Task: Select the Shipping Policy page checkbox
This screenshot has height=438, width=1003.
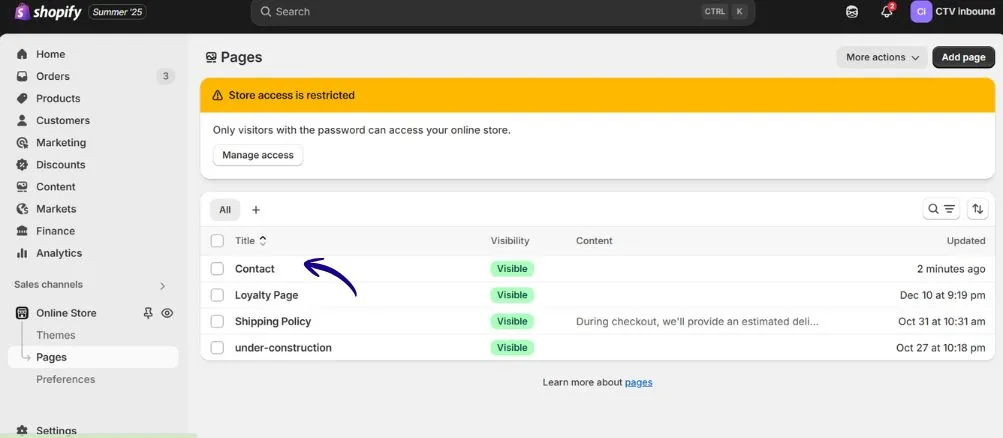Action: (217, 322)
